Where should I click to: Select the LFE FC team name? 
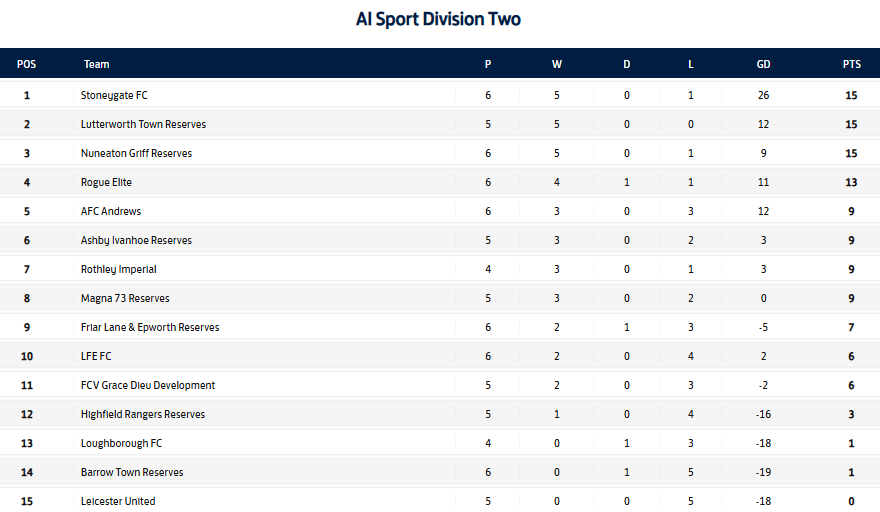coord(96,356)
